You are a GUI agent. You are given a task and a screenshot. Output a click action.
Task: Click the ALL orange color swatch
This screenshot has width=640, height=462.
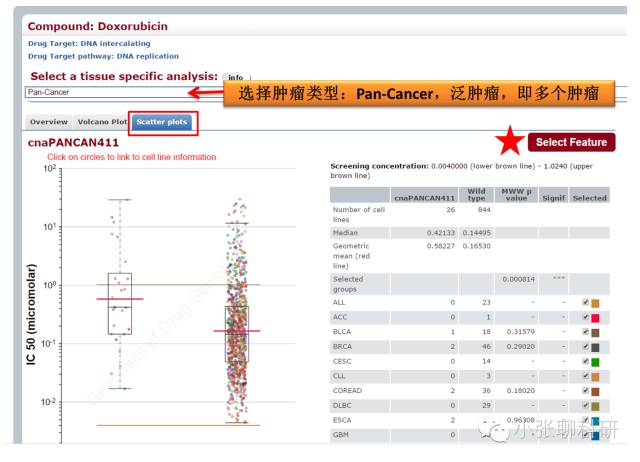(x=595, y=303)
